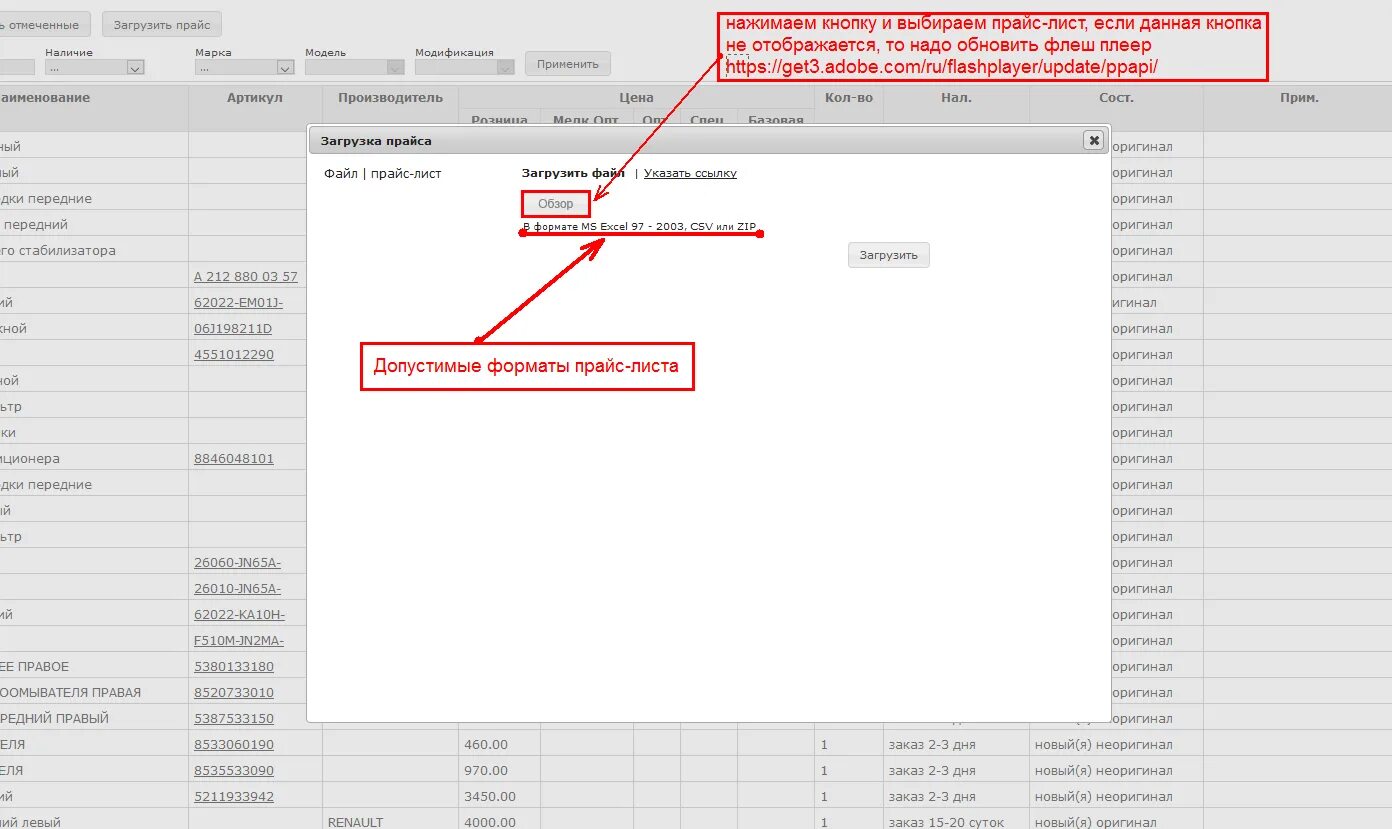
Task: Click the Загрузить button in dialog
Action: click(889, 255)
